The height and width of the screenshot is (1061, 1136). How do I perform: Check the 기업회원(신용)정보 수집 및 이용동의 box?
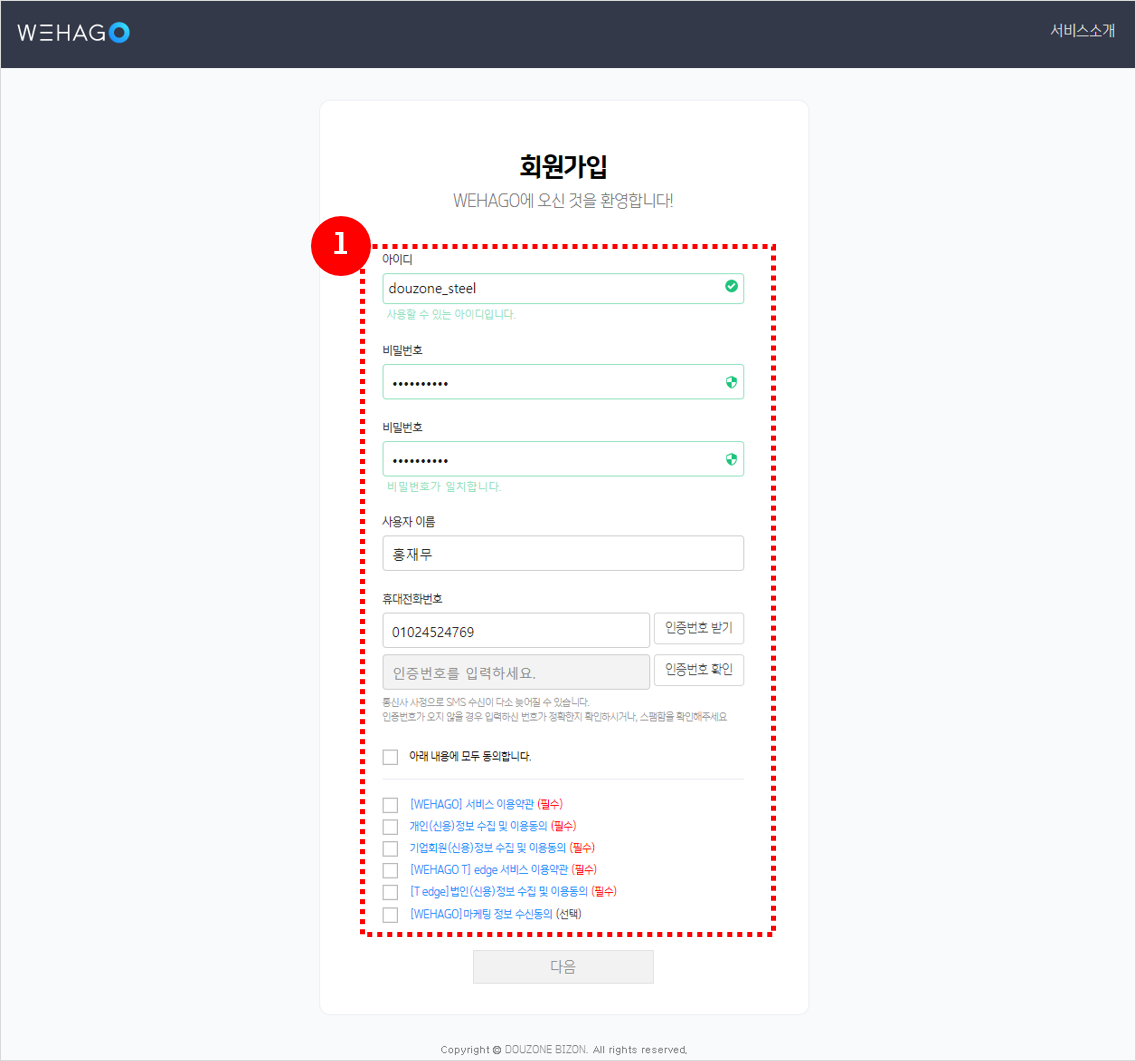[390, 849]
